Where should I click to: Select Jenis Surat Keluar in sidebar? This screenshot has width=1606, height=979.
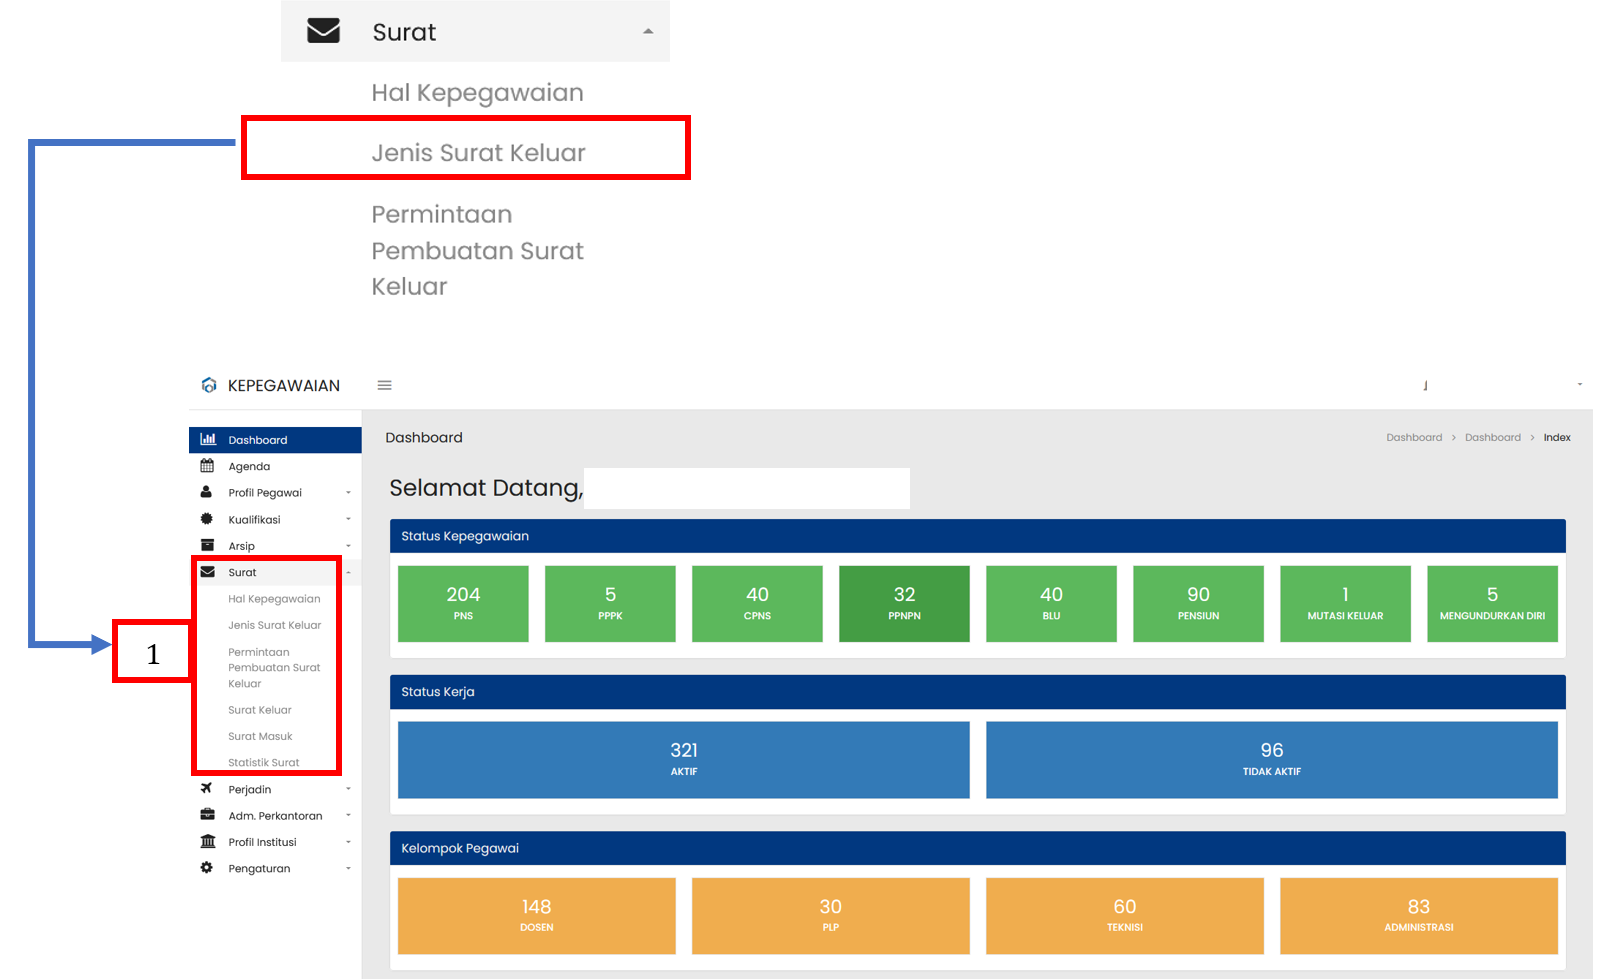tap(274, 625)
